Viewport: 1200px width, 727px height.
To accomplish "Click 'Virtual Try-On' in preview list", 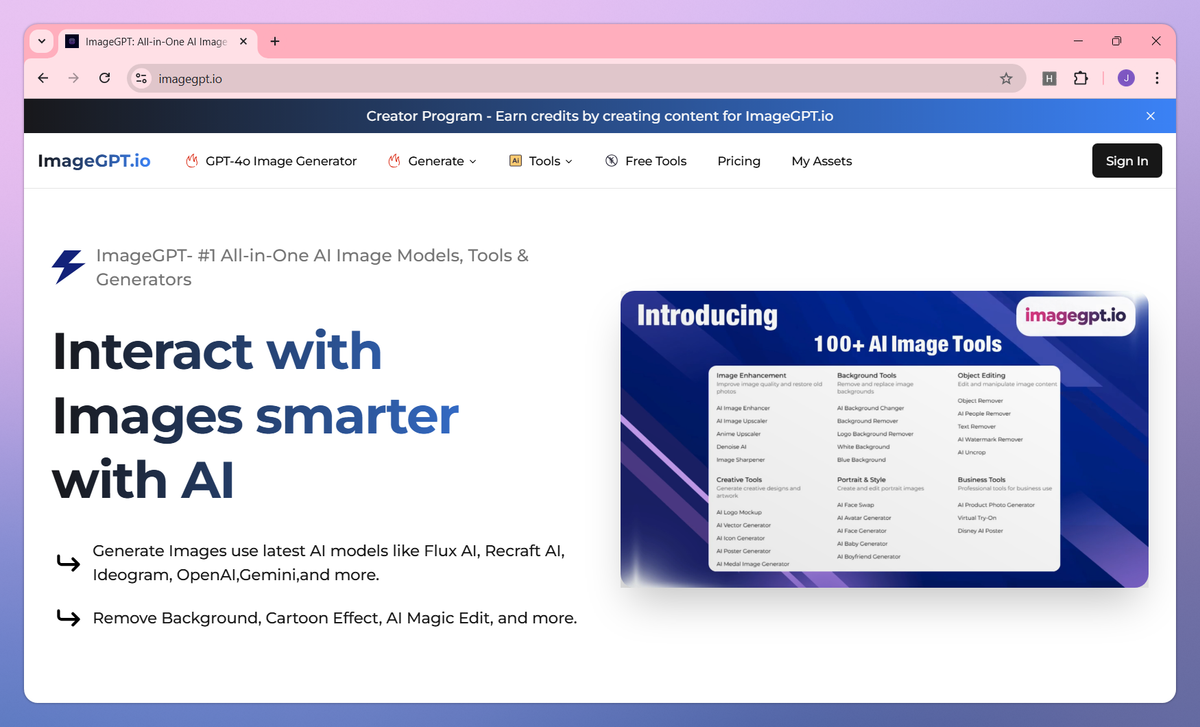I will pyautogui.click(x=975, y=518).
